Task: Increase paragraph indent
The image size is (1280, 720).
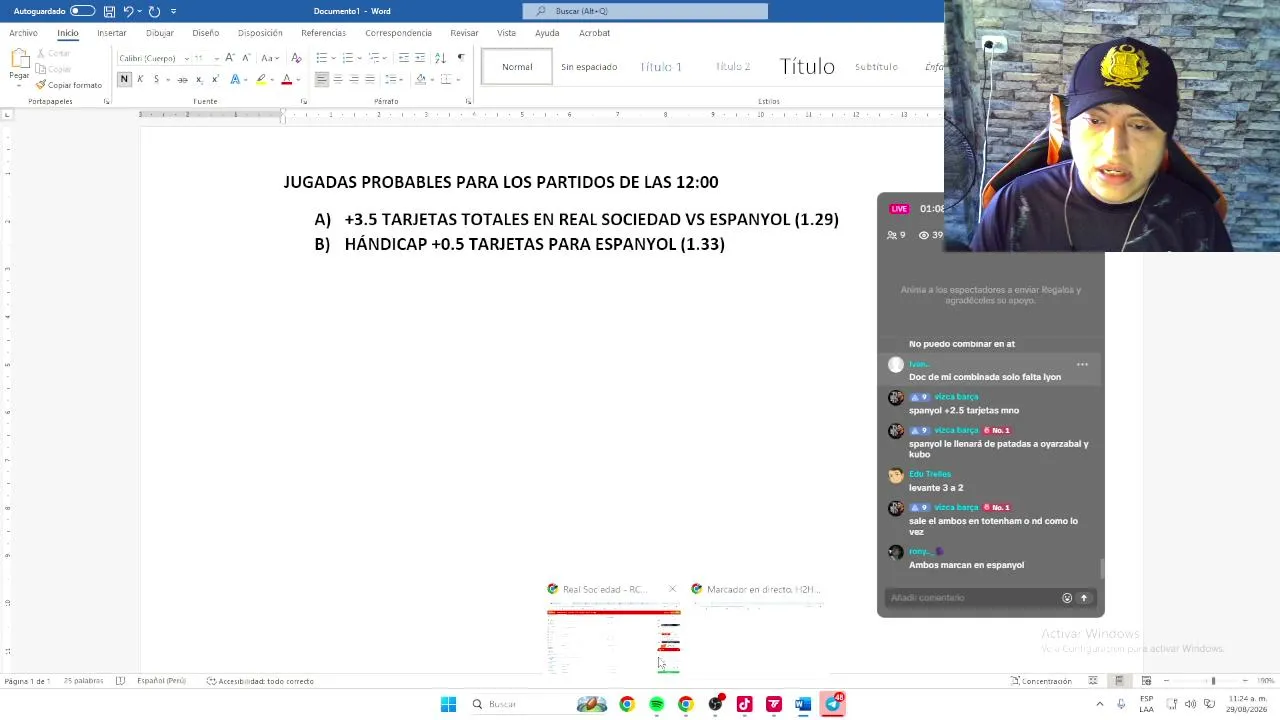Action: (420, 58)
